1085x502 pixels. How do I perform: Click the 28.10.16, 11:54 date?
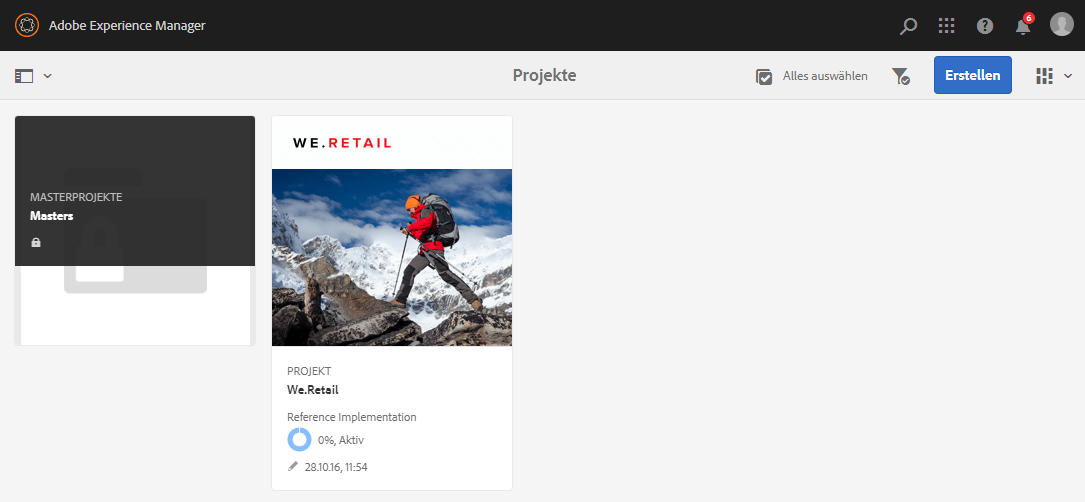pyautogui.click(x=336, y=467)
